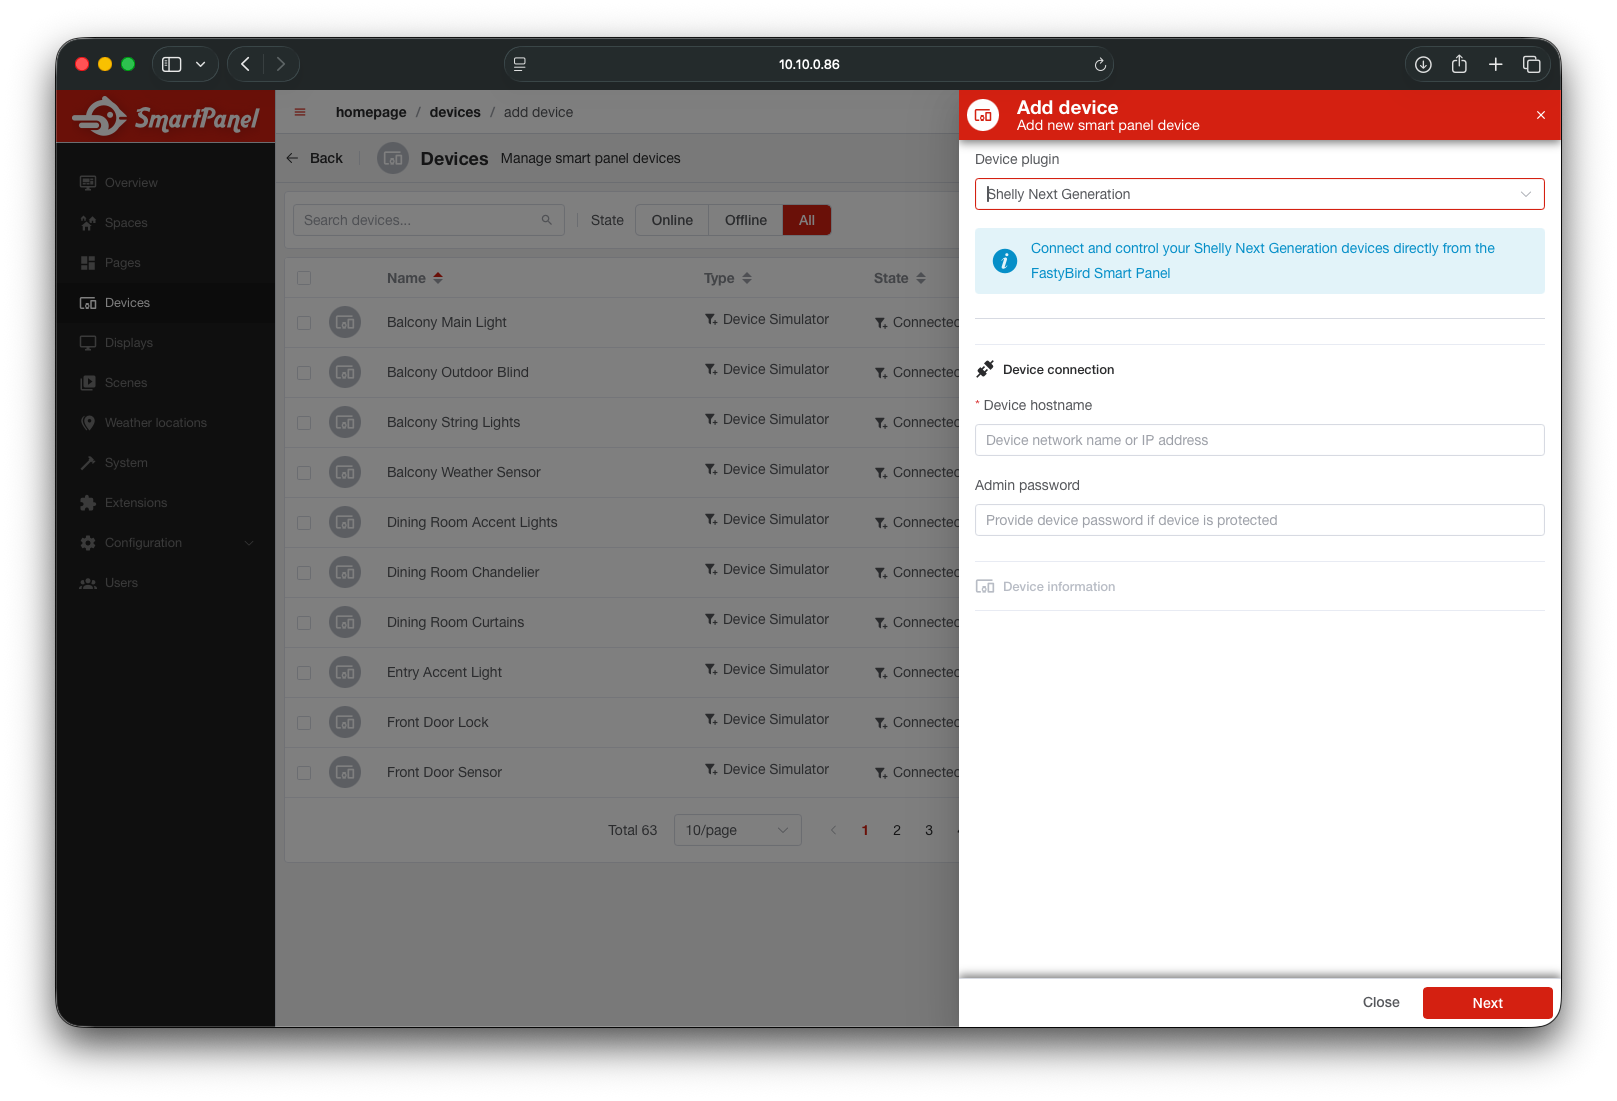Viewport: 1617px width, 1101px height.
Task: Select all devices using the header checkbox
Action: pos(304,278)
